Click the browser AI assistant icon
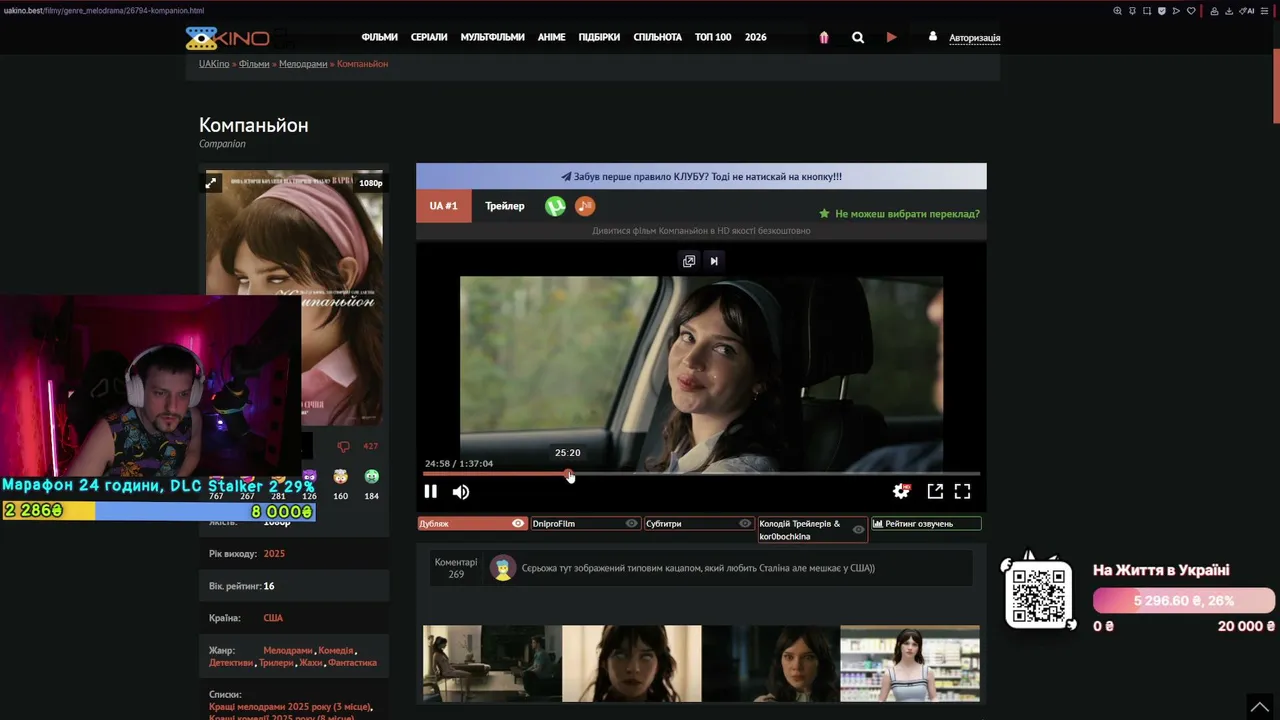1280x720 pixels. pos(1249,11)
